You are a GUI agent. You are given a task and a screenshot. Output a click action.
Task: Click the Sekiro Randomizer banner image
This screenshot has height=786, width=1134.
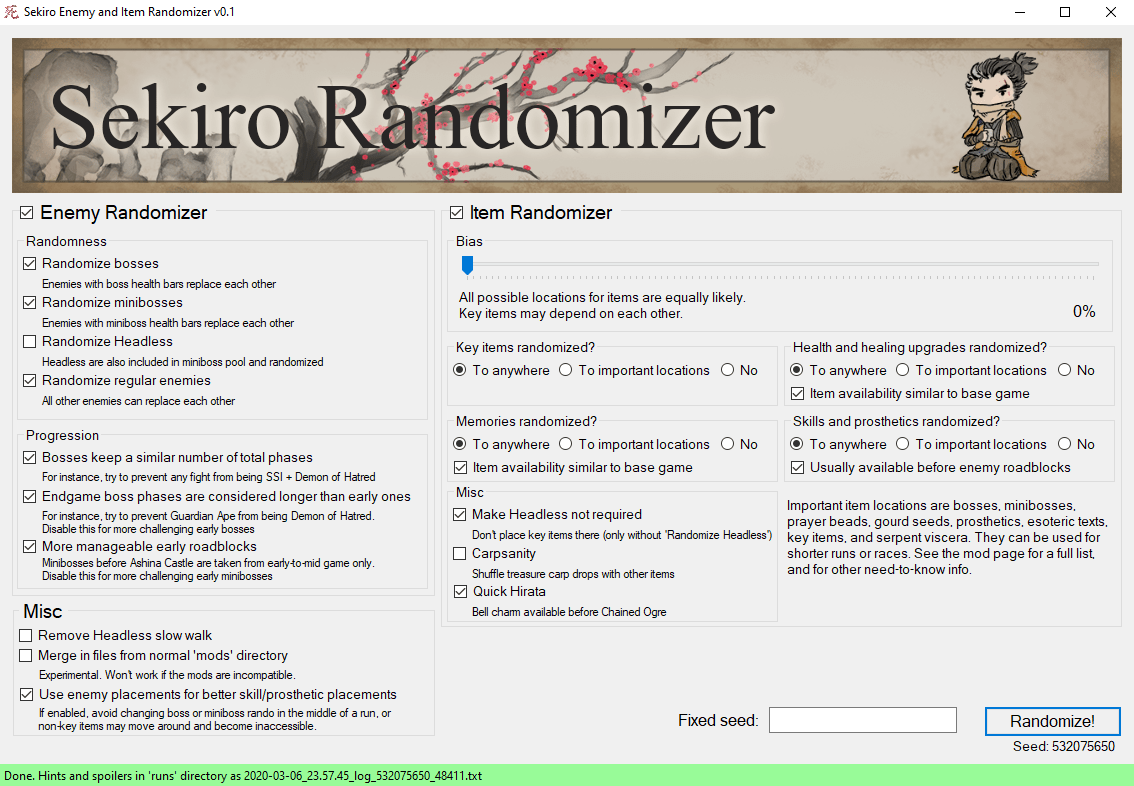(x=567, y=116)
